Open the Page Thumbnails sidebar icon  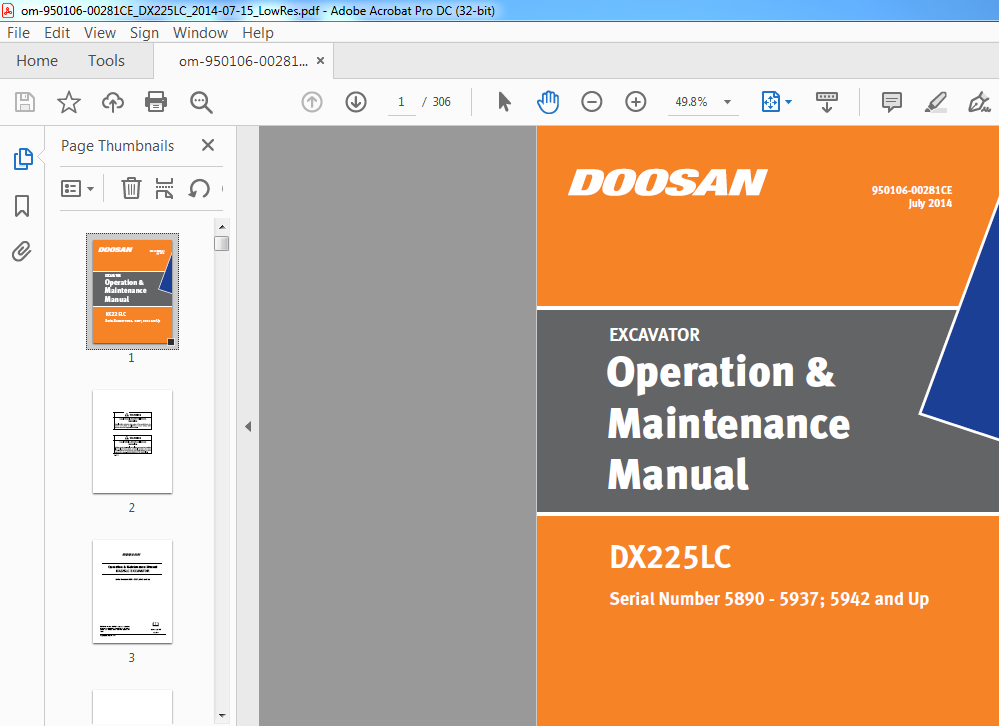(23, 159)
